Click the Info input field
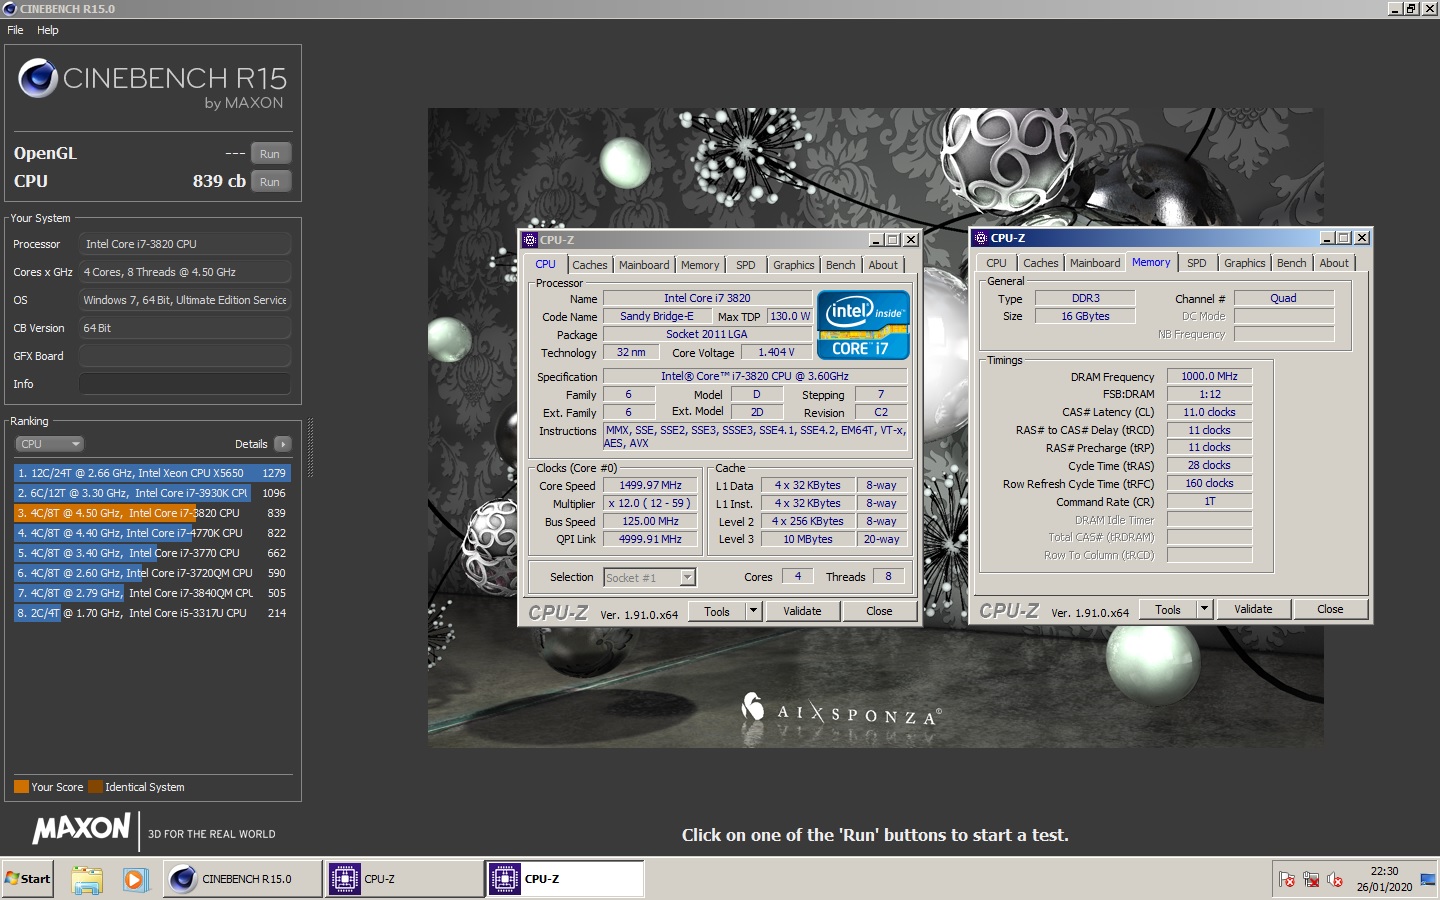The height and width of the screenshot is (900, 1440). 185,384
